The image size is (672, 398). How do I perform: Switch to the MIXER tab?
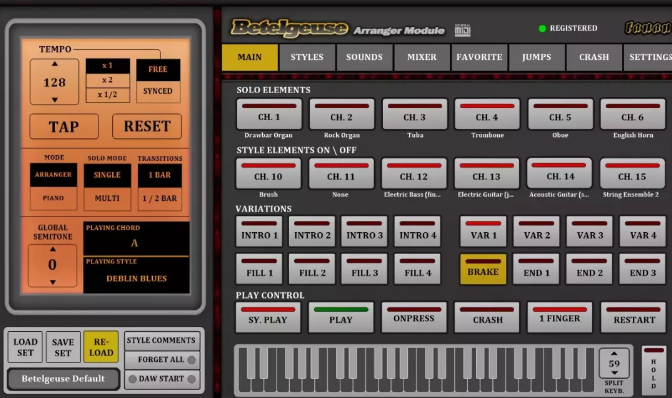[x=422, y=57]
